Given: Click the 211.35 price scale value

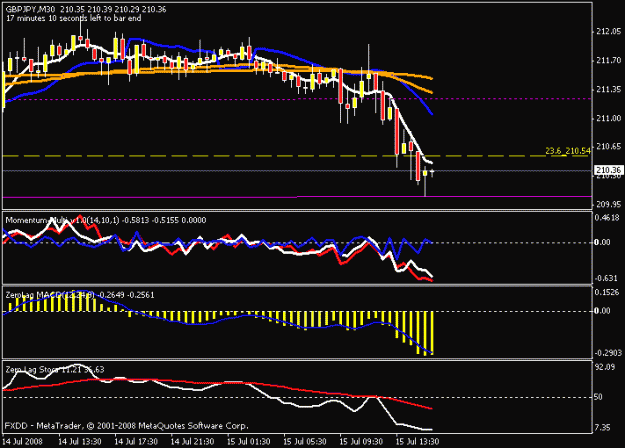Looking at the screenshot, I should (x=608, y=90).
